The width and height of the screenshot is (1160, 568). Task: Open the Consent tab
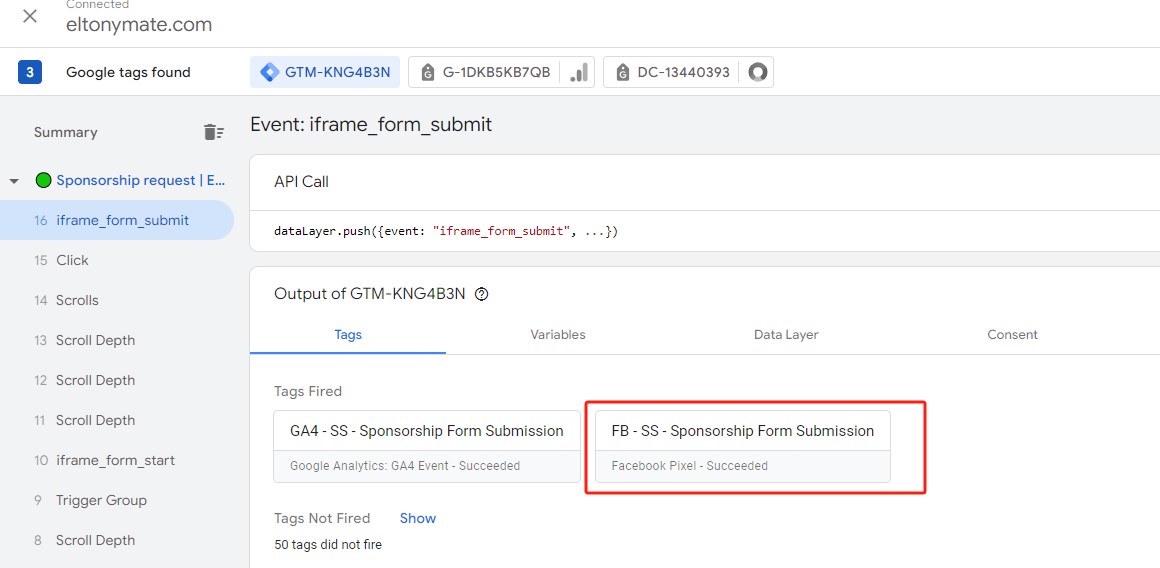(x=1012, y=335)
